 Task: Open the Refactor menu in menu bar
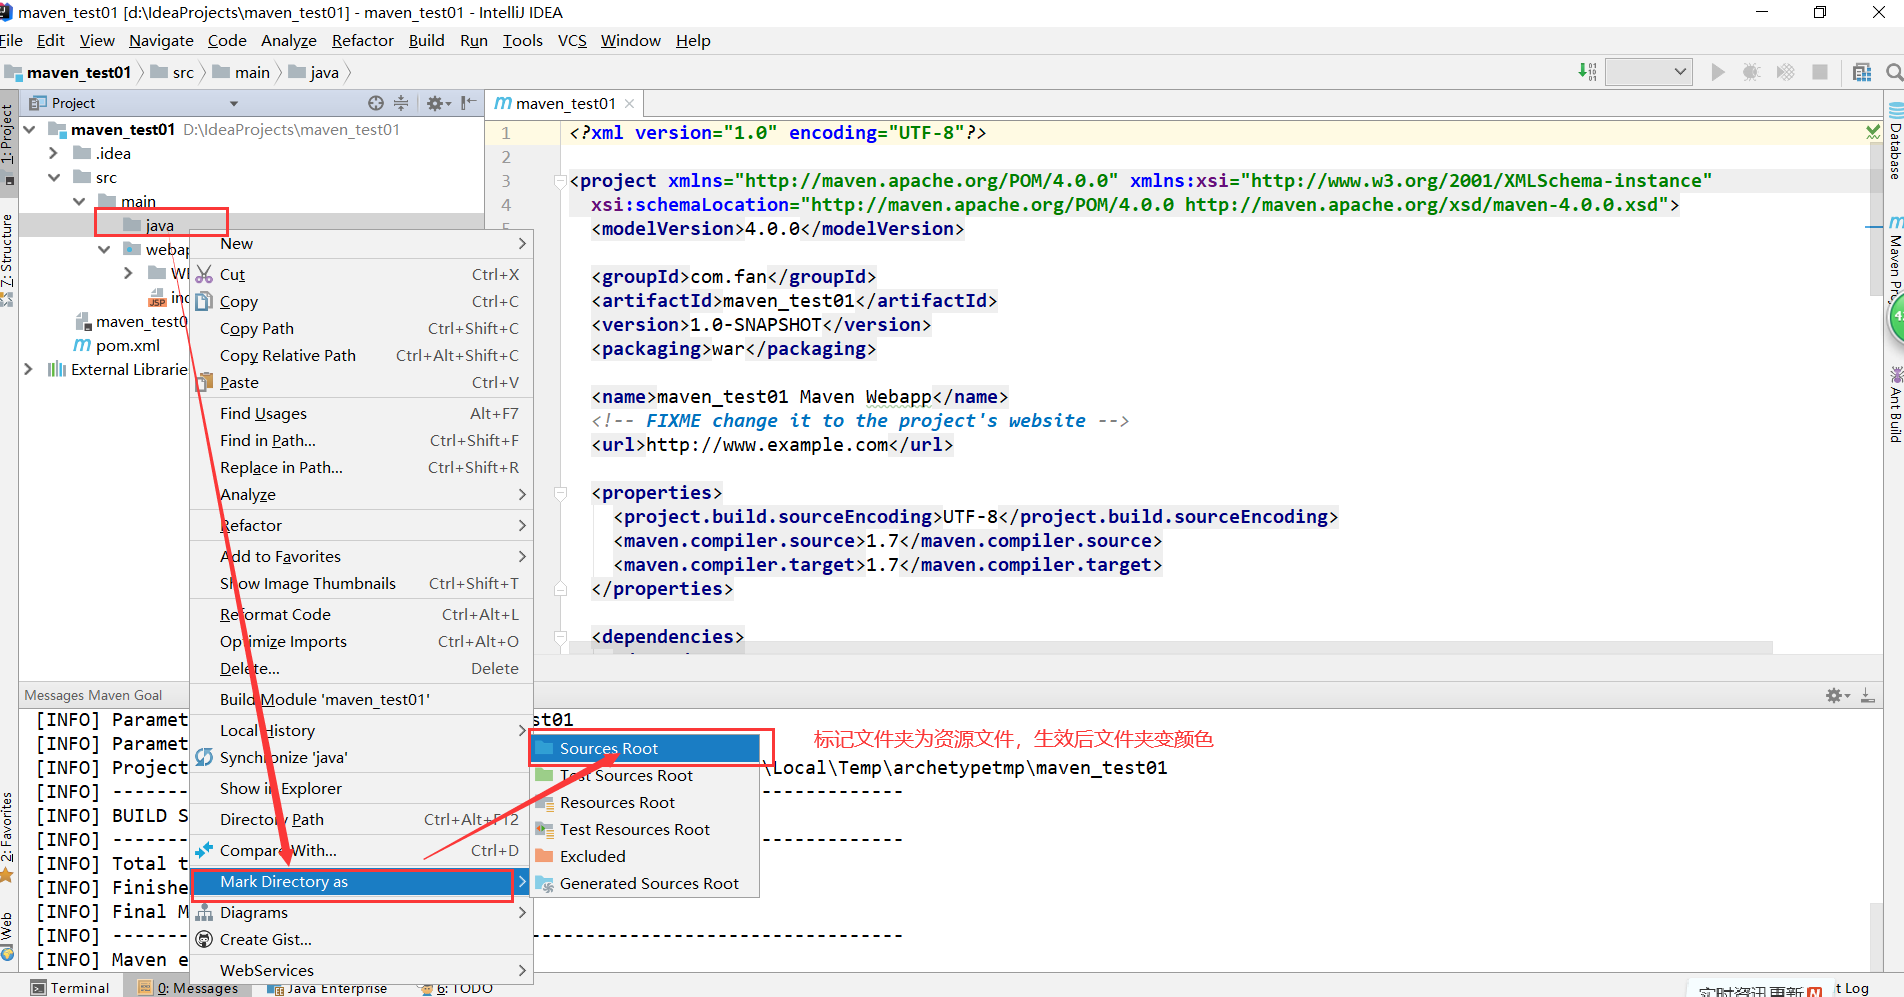pos(362,40)
